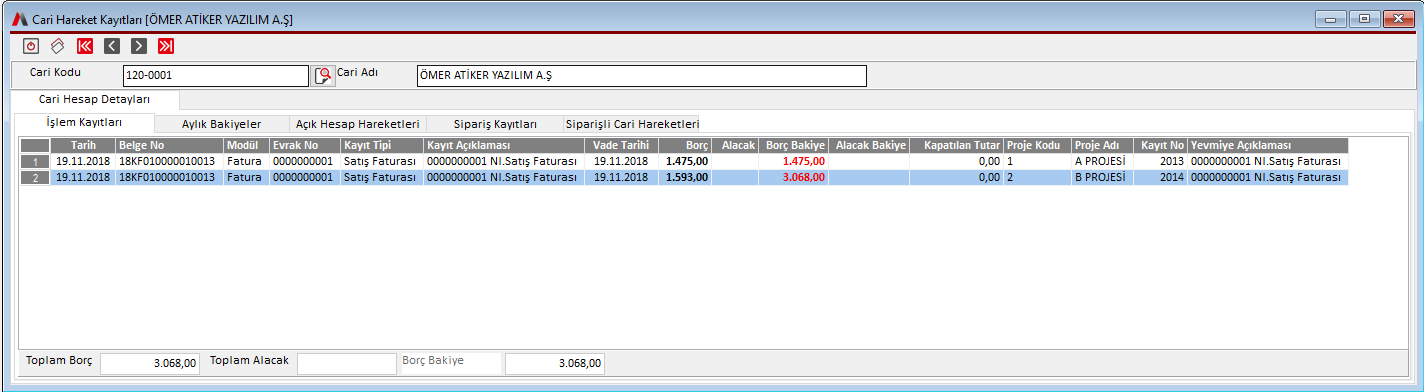The height and width of the screenshot is (392, 1424).
Task: Open the Sipariş Kayıtları tab
Action: pos(495,124)
